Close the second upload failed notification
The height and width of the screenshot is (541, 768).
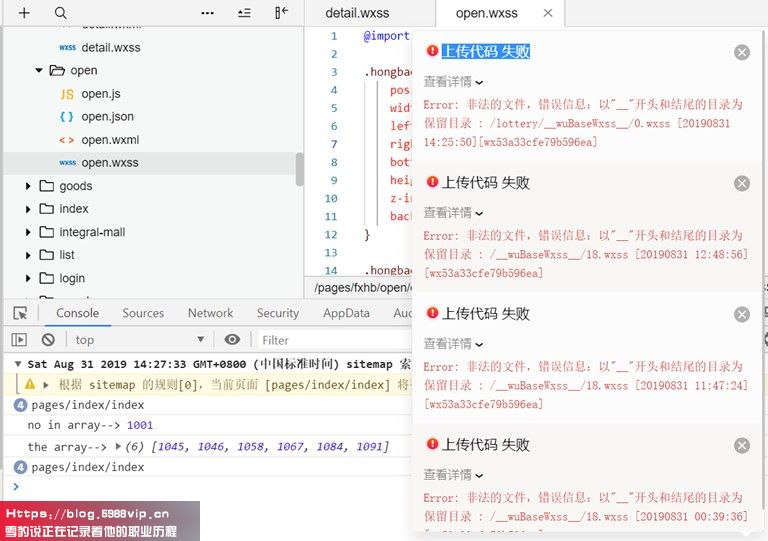(x=741, y=183)
